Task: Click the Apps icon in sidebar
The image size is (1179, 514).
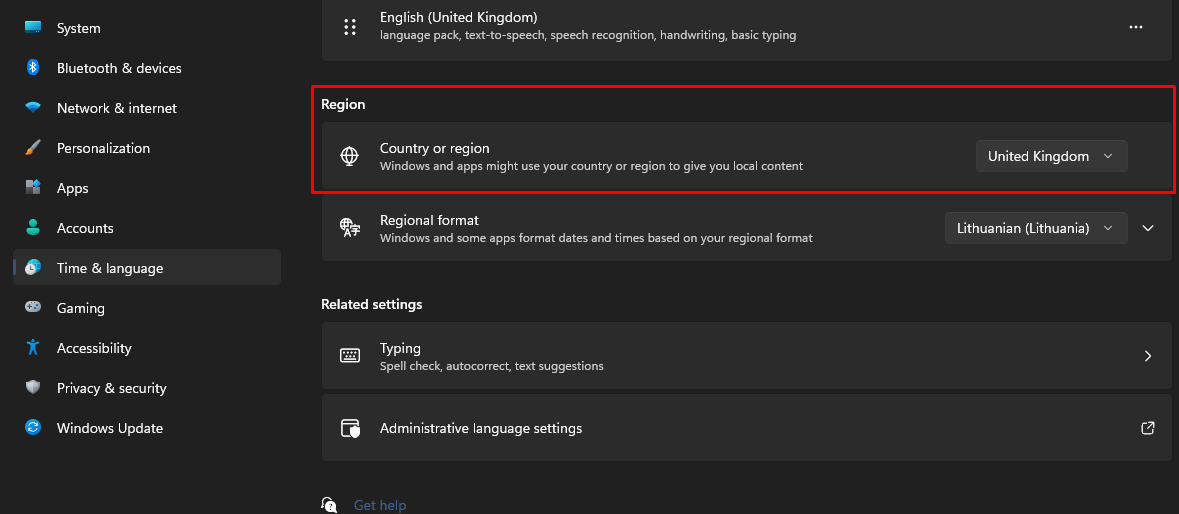Action: tap(33, 188)
